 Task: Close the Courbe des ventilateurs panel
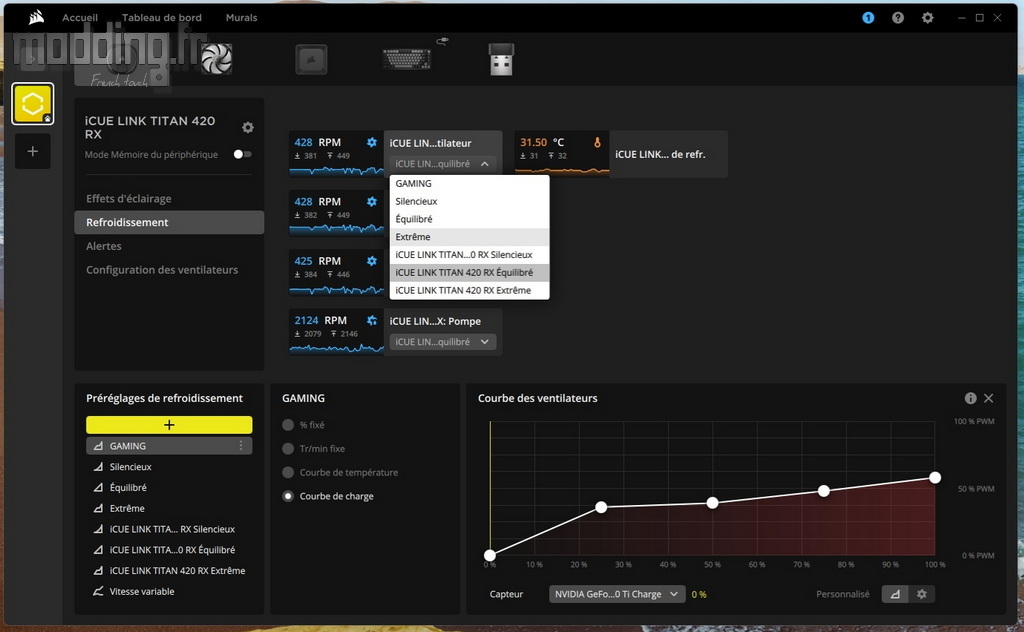pos(989,398)
